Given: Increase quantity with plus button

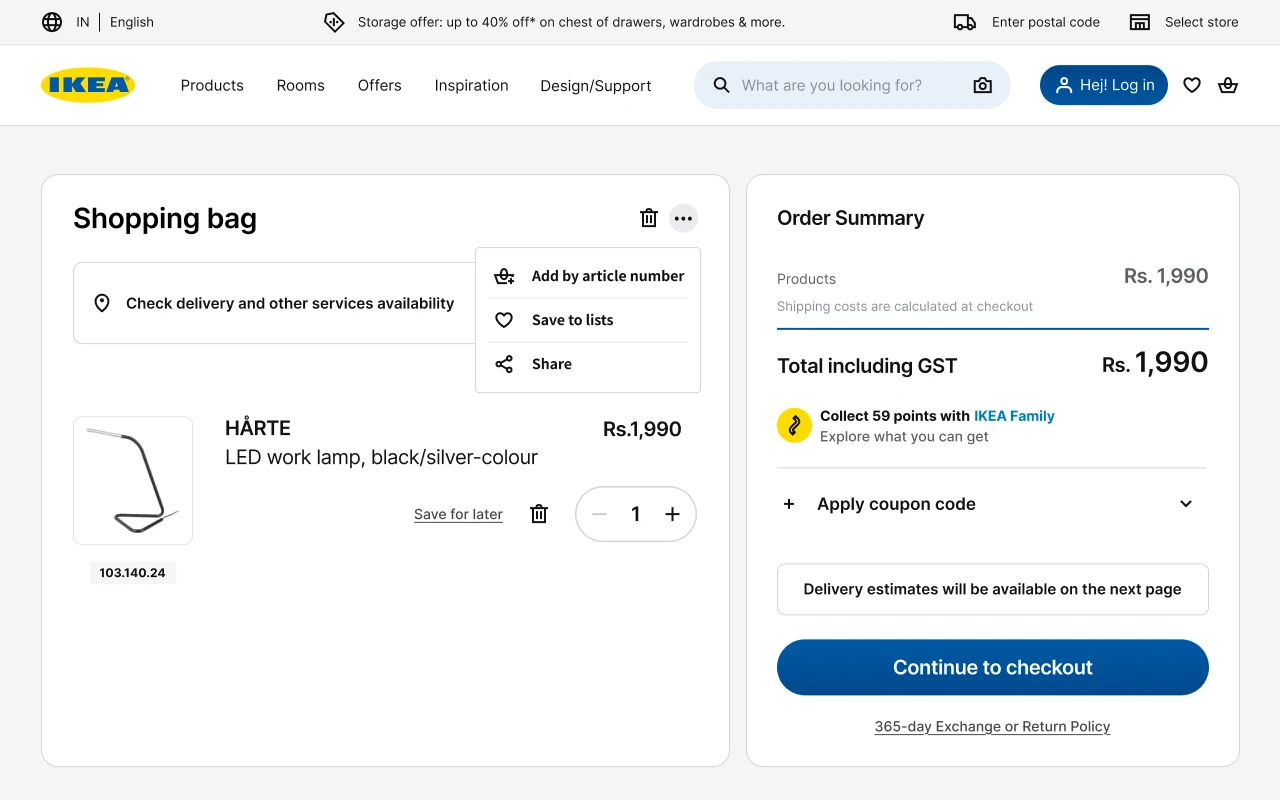Looking at the screenshot, I should tap(672, 514).
